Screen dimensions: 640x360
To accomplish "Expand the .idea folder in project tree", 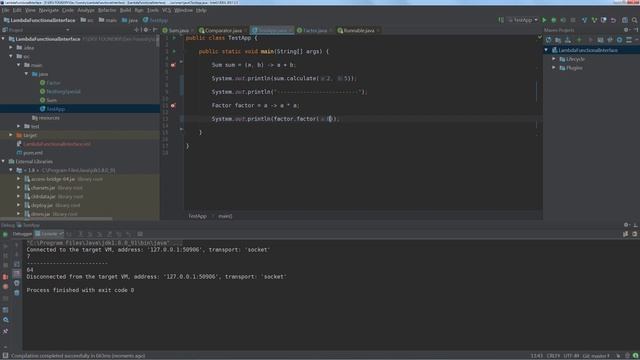I will tap(11, 48).
